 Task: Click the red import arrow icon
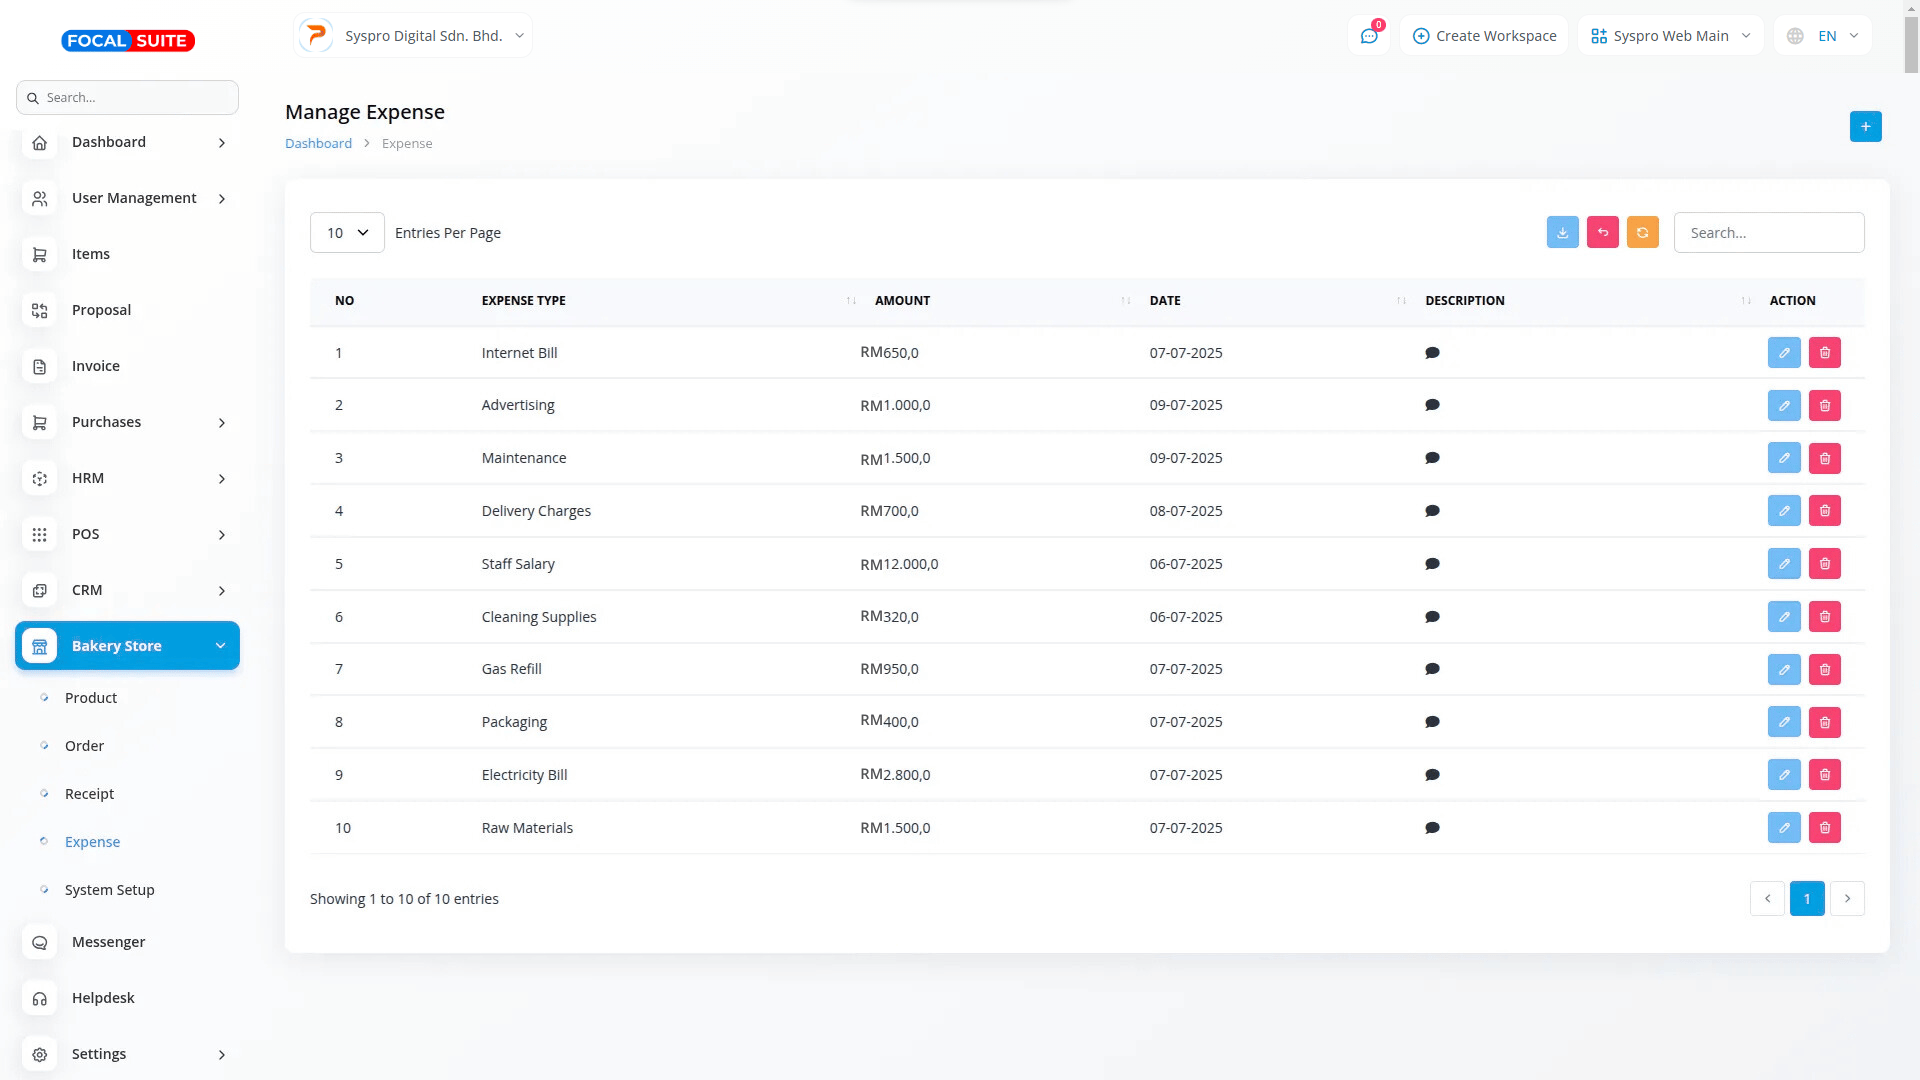pos(1602,232)
